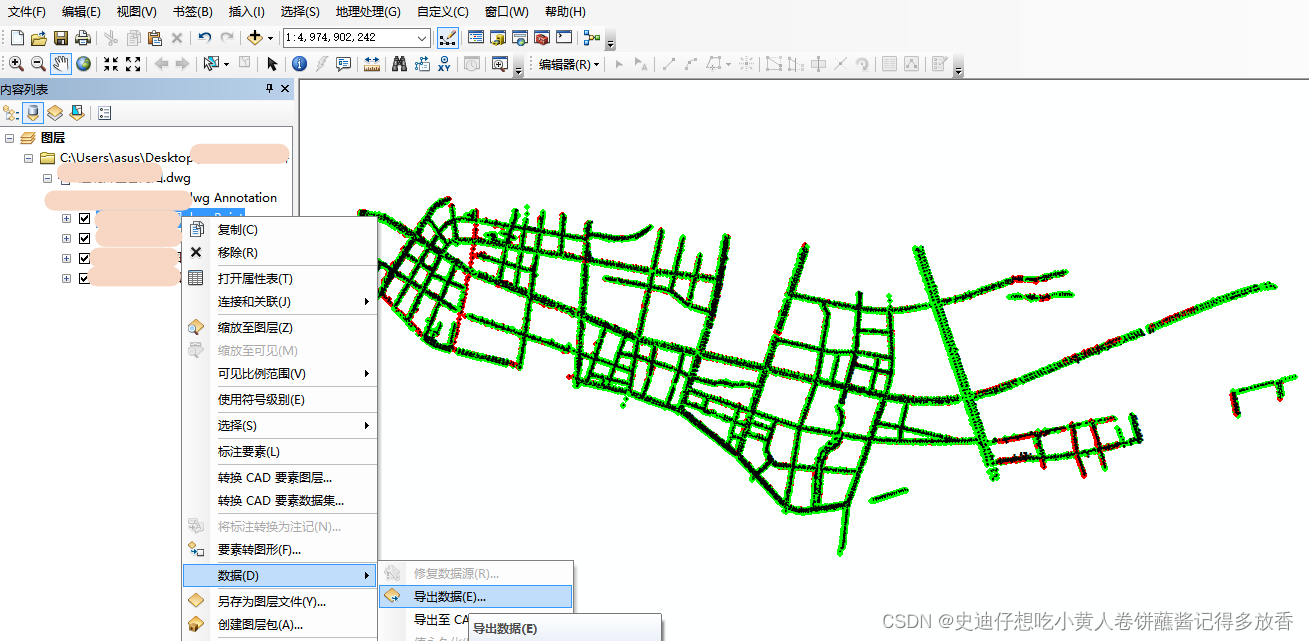Select the Add Data tool
The image size is (1309, 641).
256,38
